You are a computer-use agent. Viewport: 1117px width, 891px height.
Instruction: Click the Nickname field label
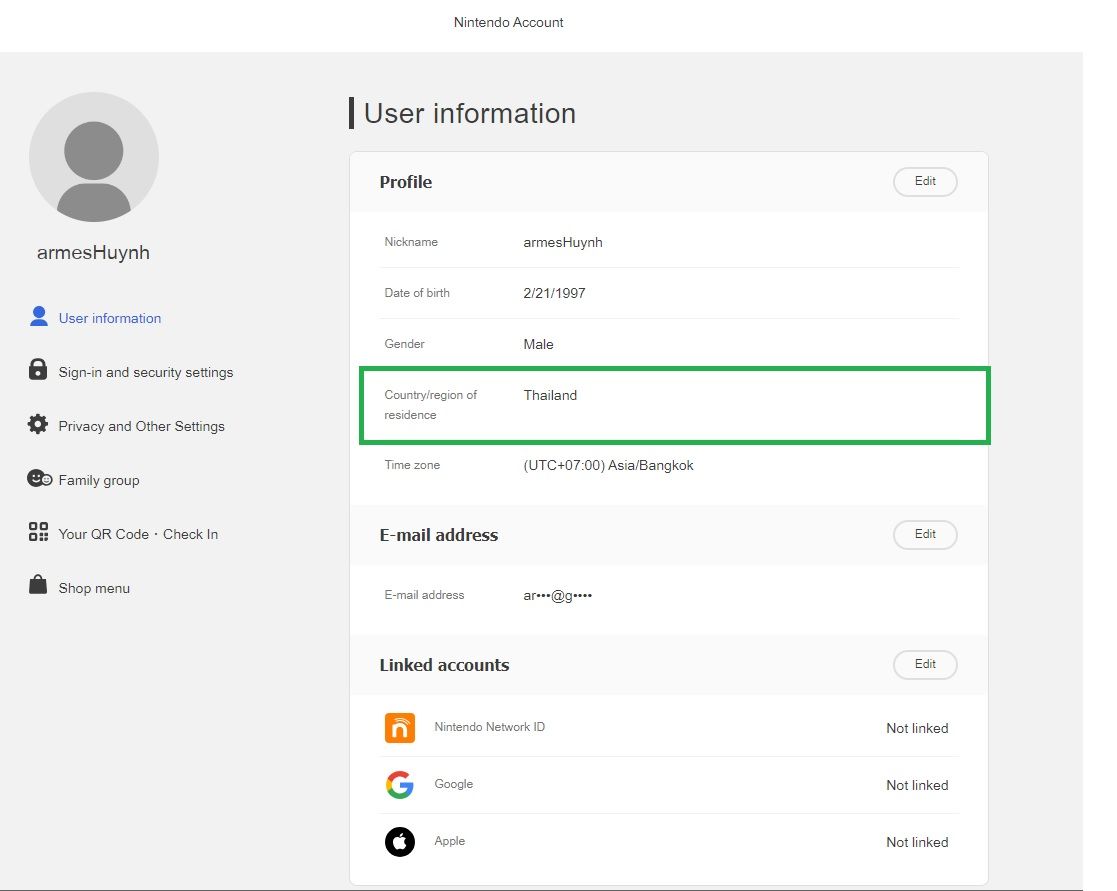tap(411, 242)
